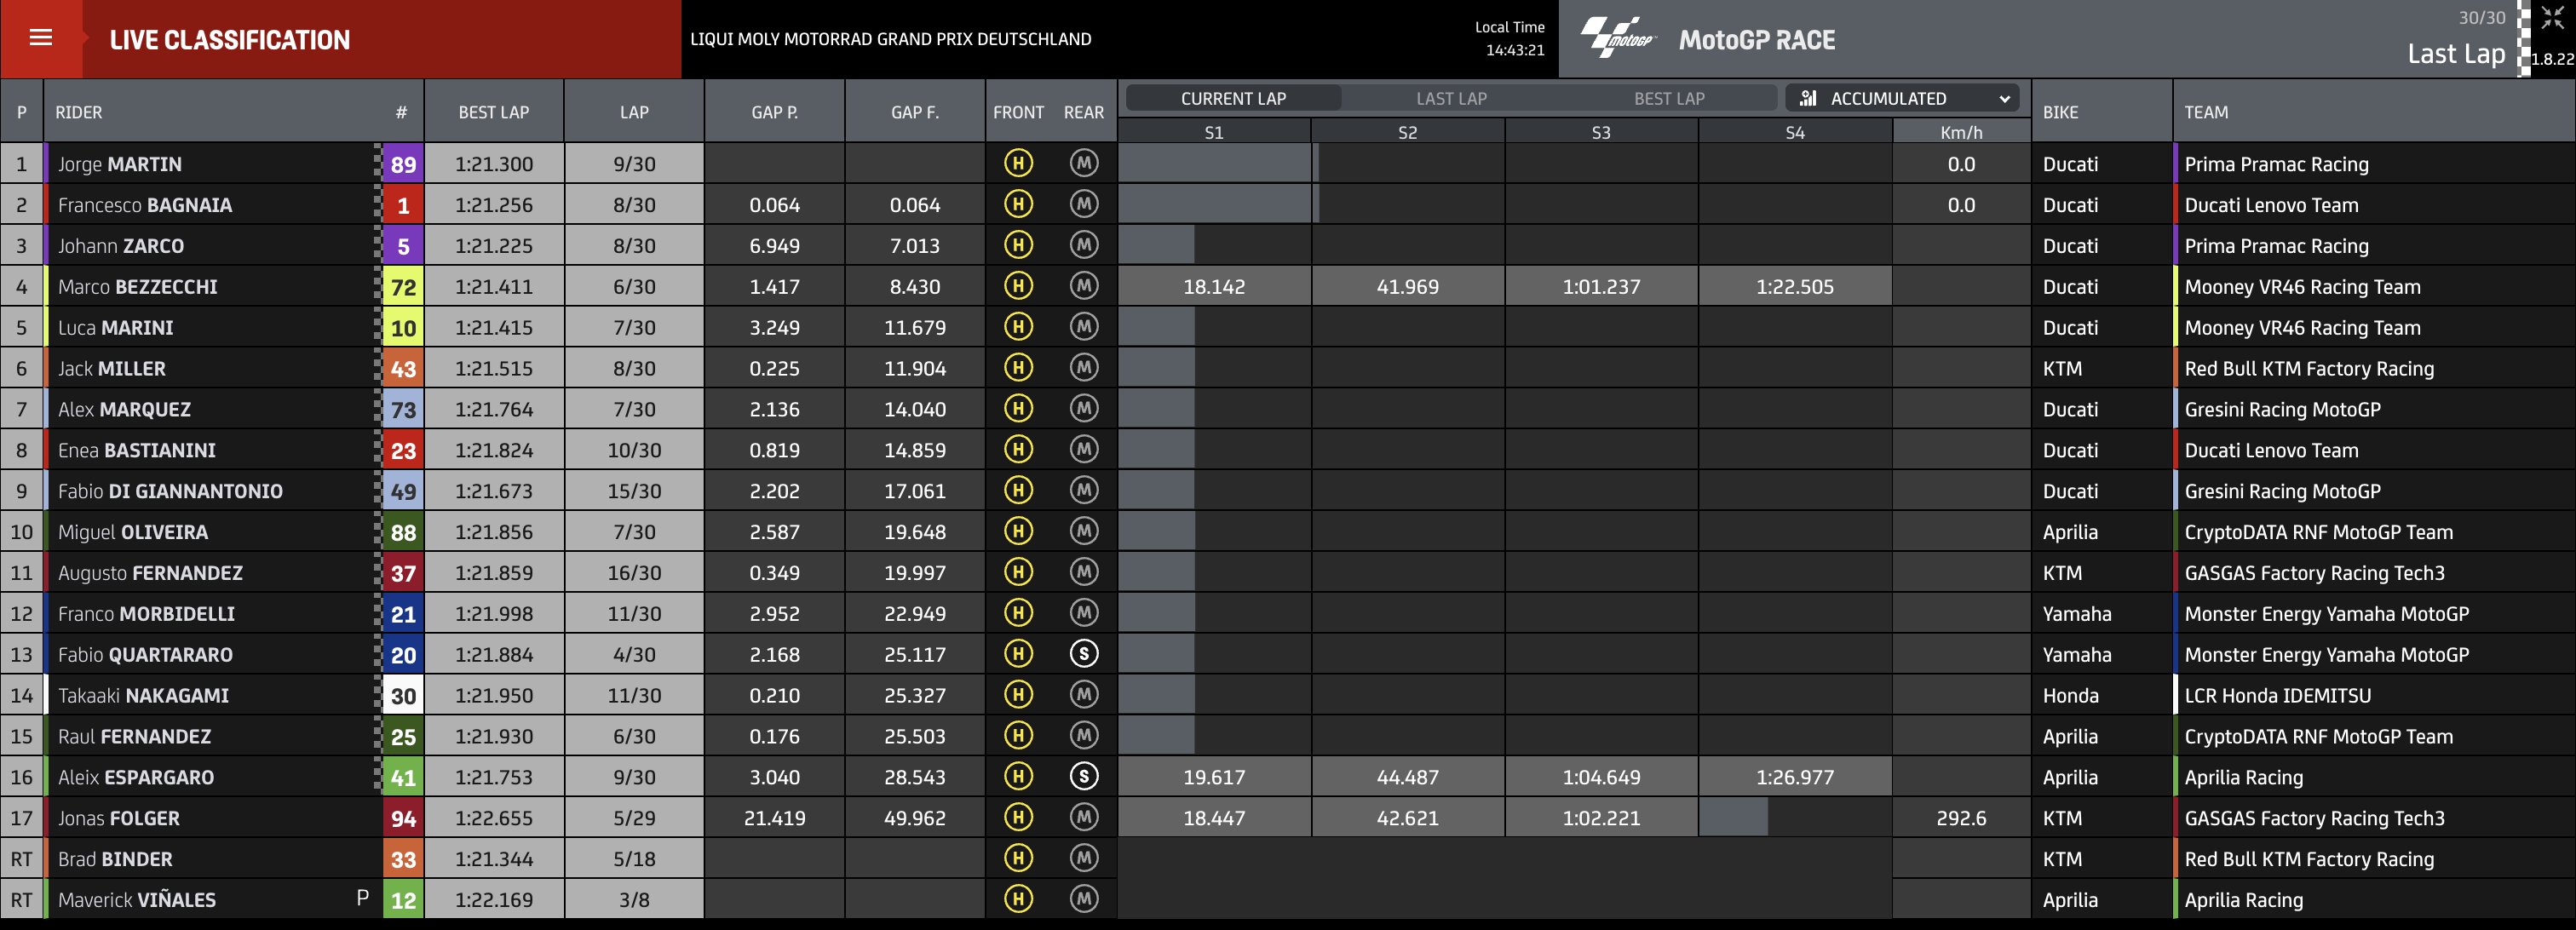Sort by RIDER column header
Viewport: 2576px width, 930px height.
pos(79,112)
